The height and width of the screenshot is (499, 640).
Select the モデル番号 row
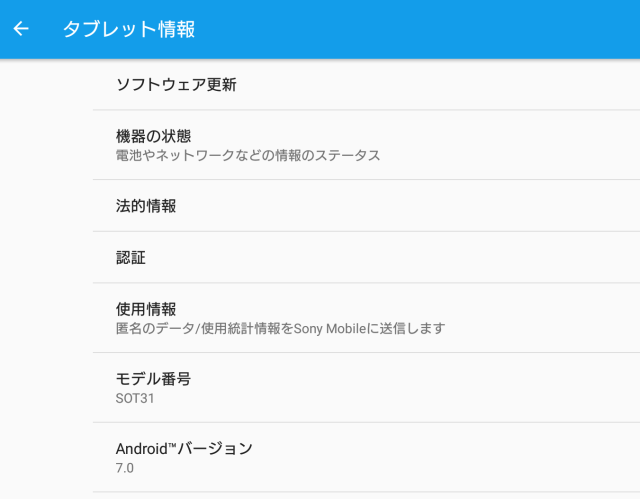[x=366, y=388]
